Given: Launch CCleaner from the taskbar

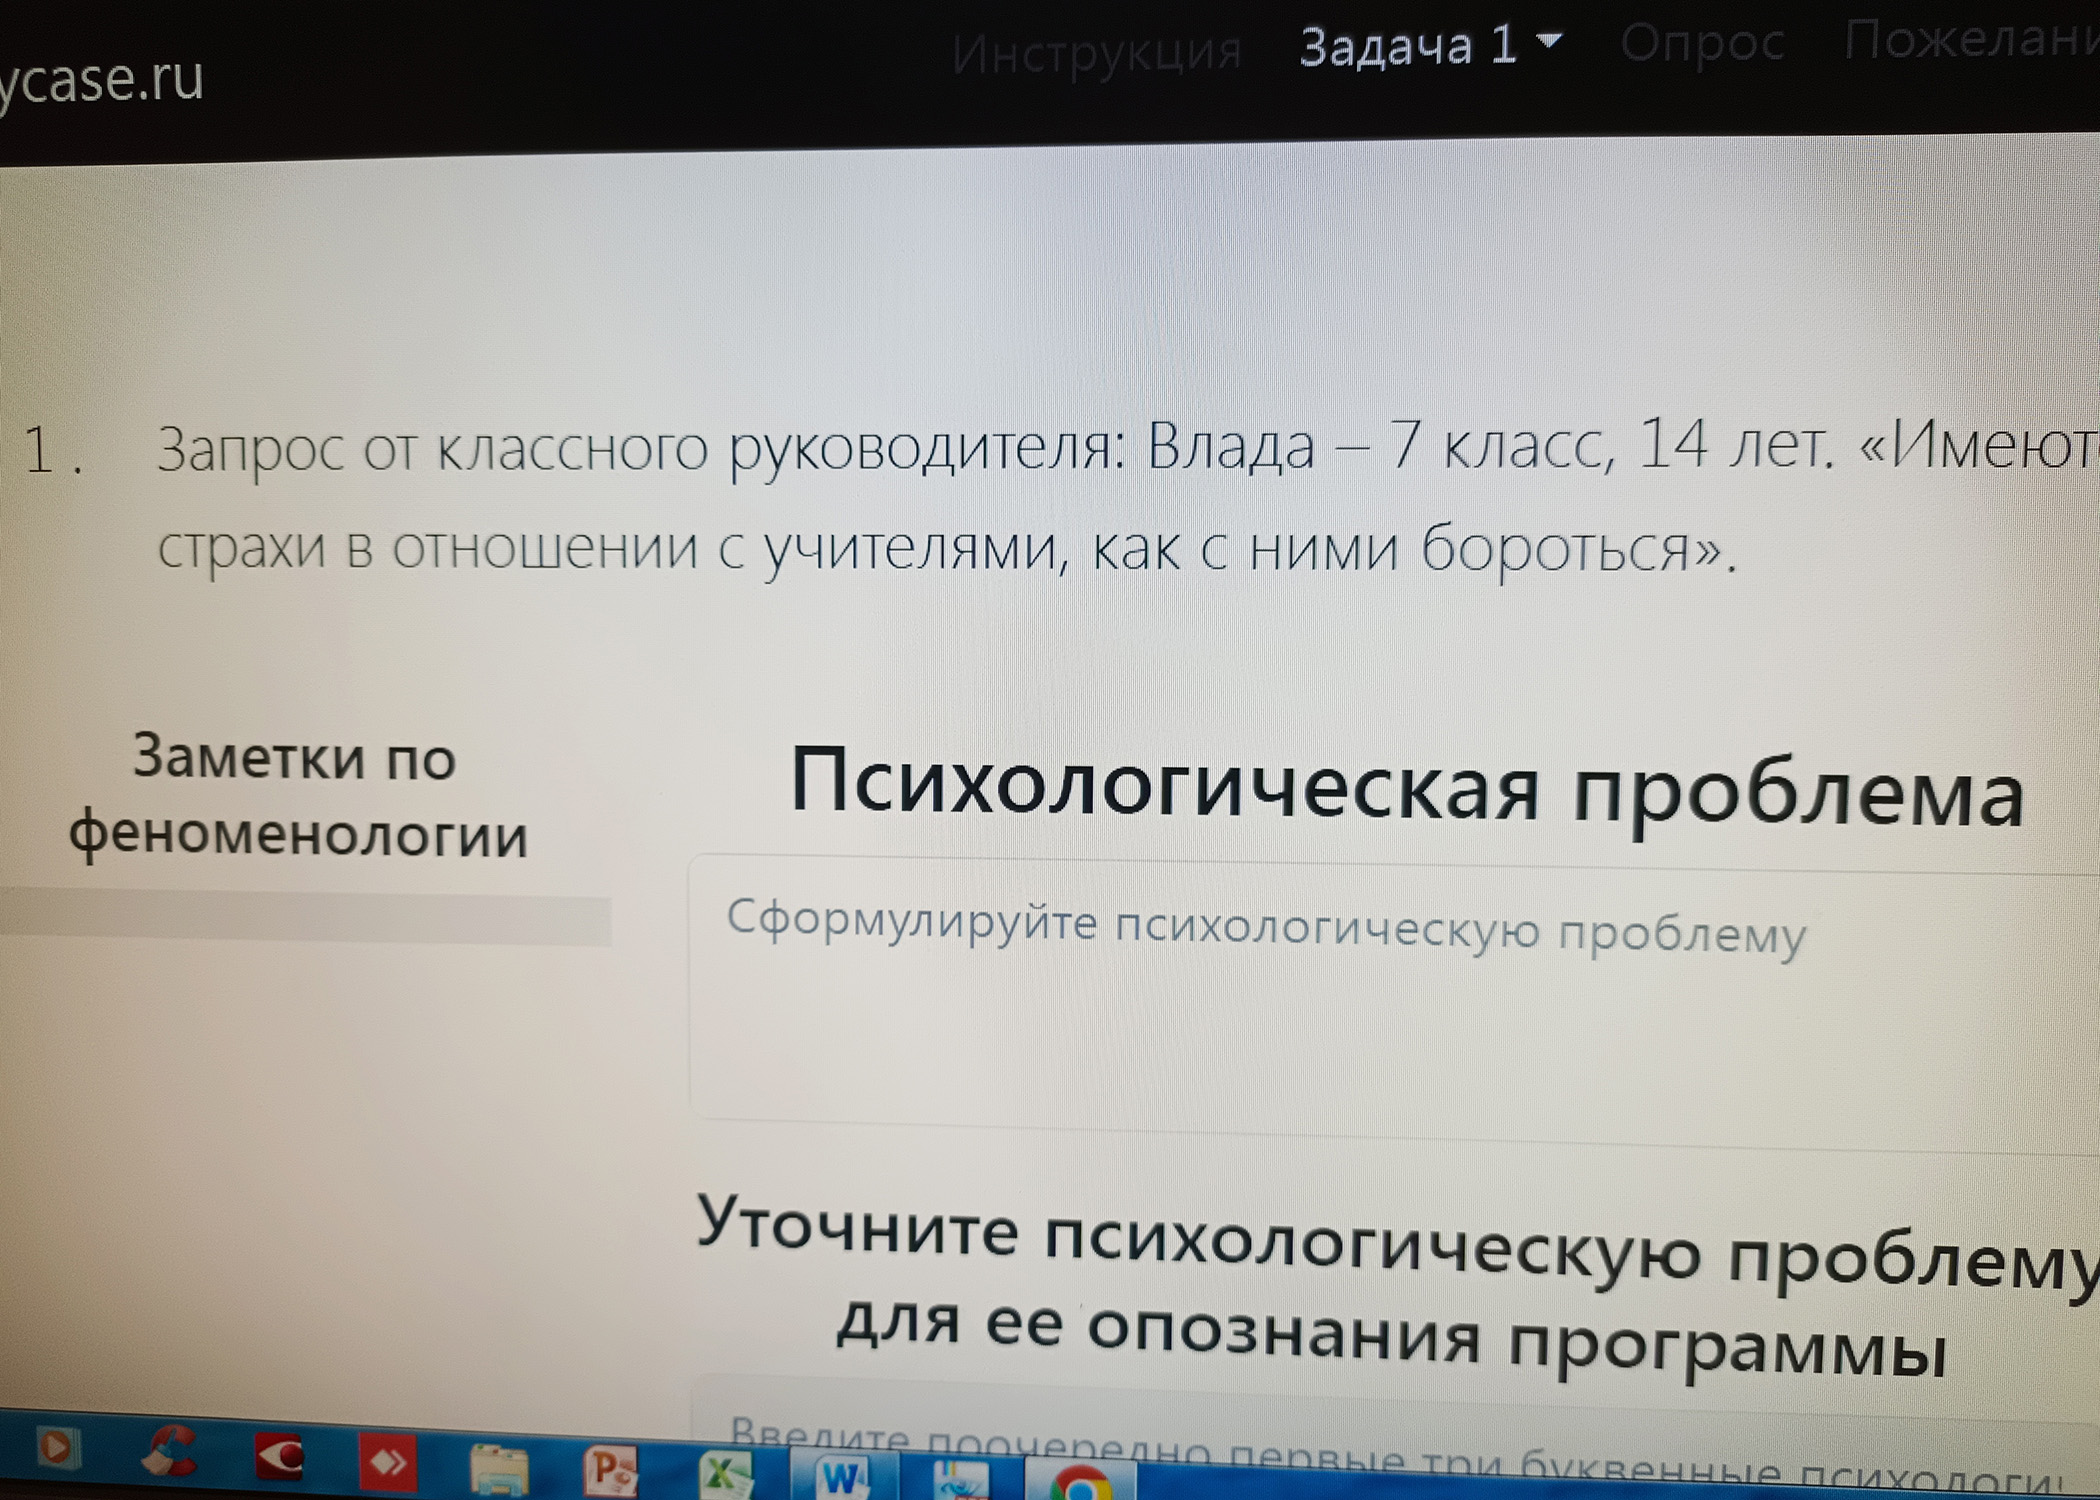Looking at the screenshot, I should pos(168,1451).
